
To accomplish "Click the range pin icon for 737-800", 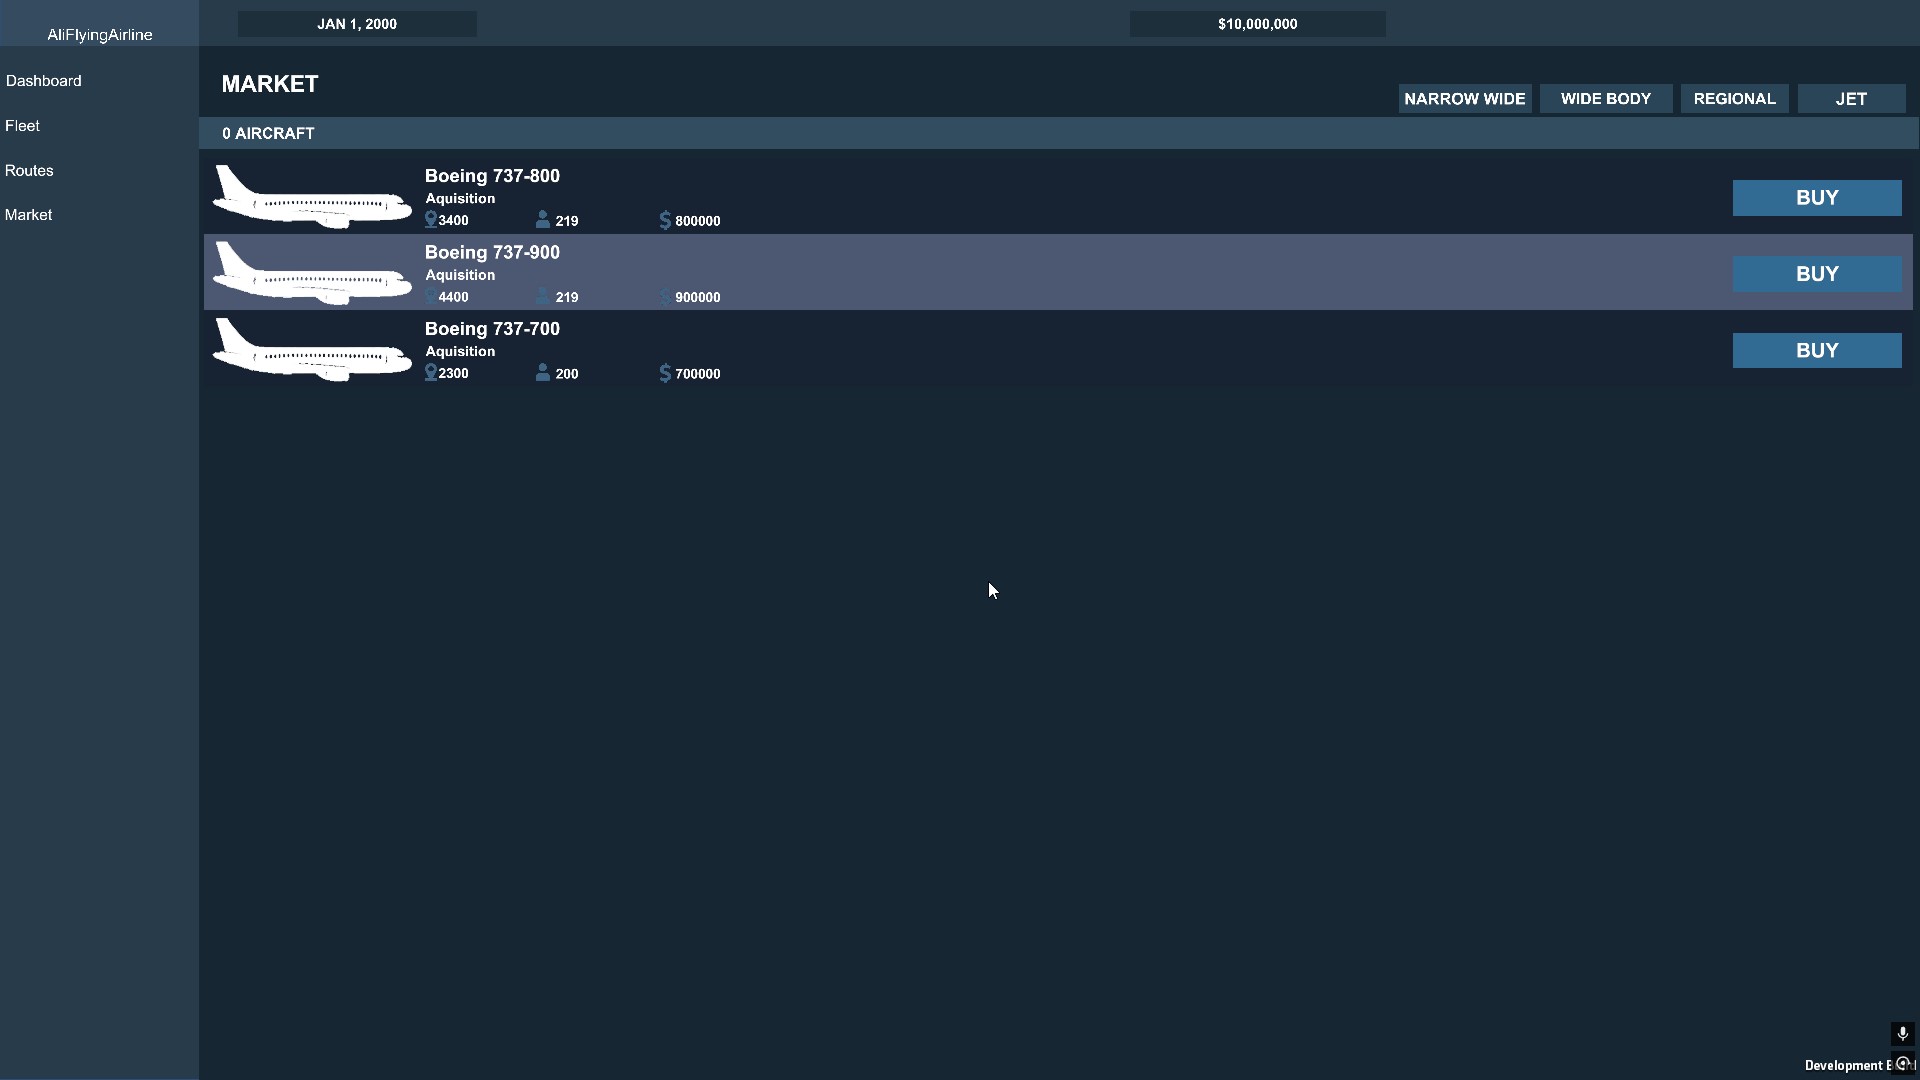I will [431, 220].
